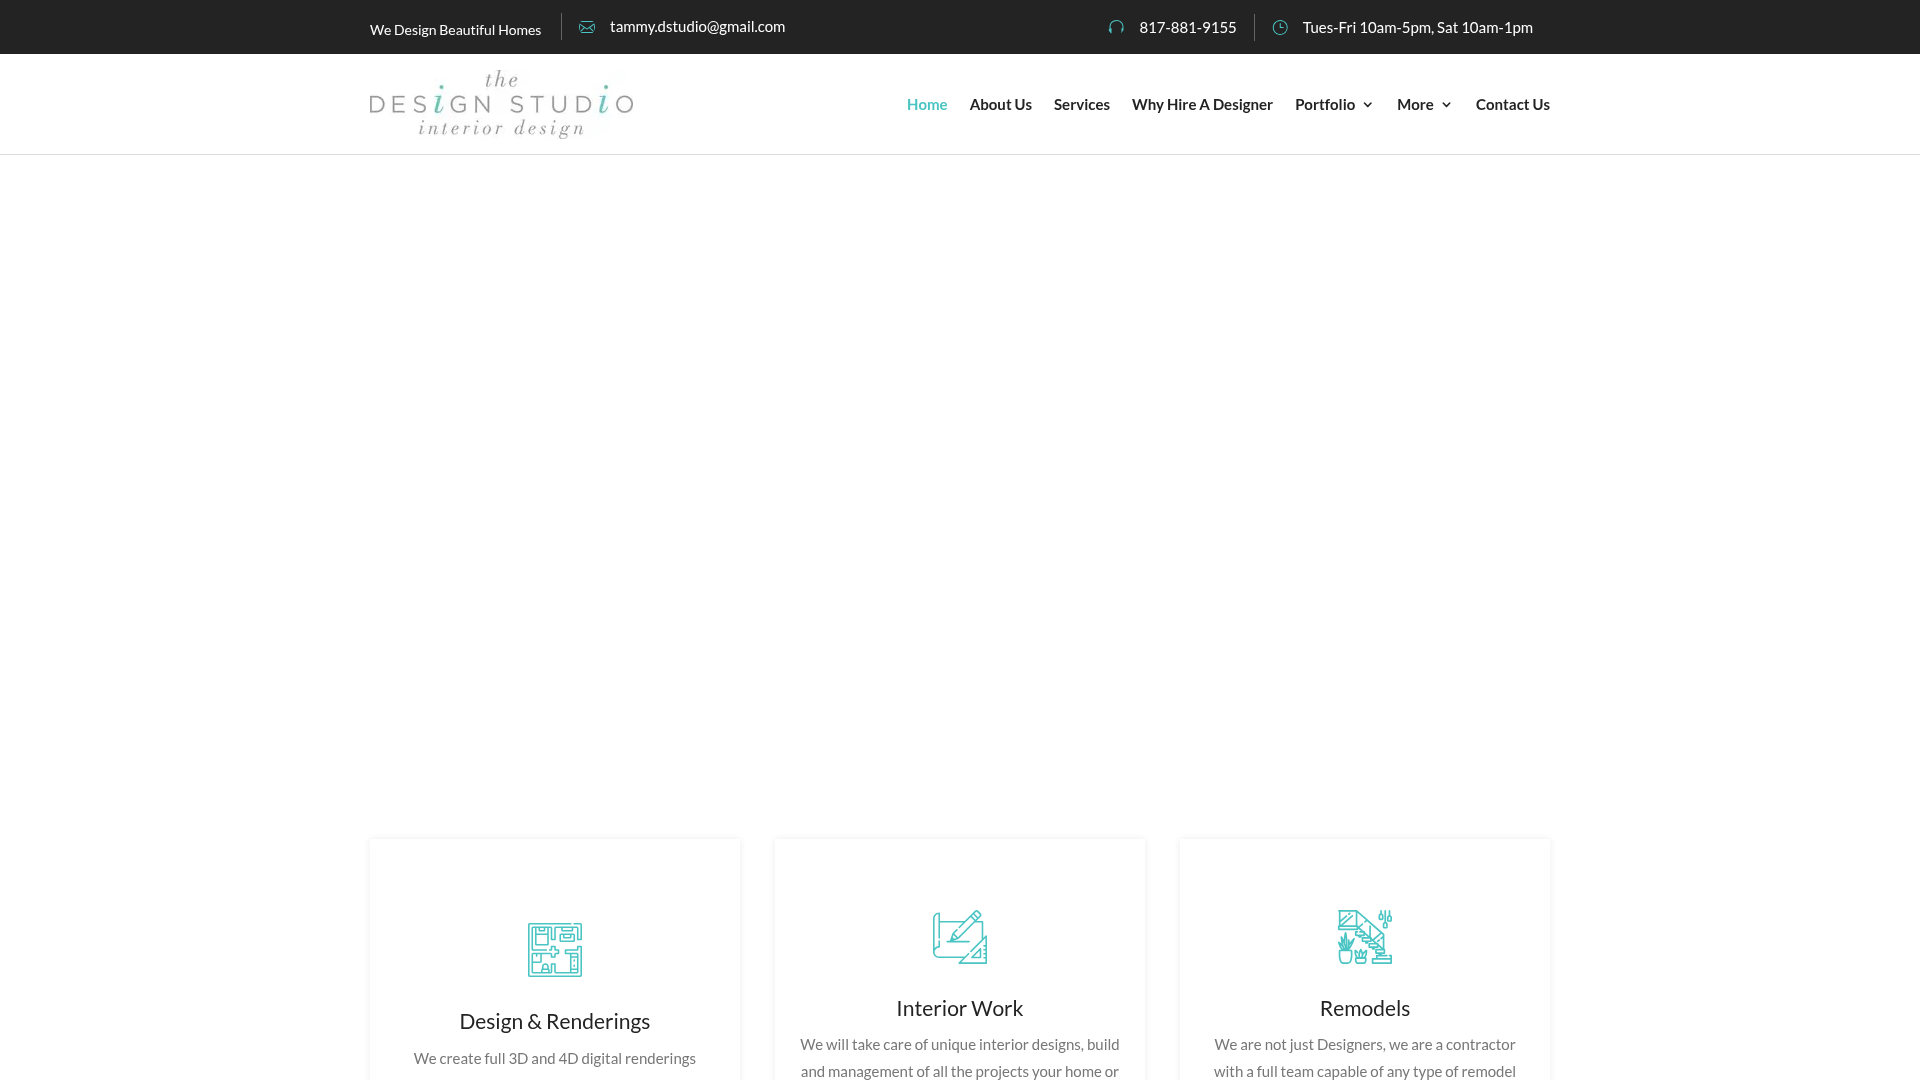Click the Interior Work heading
Image resolution: width=1920 pixels, height=1080 pixels.
tap(960, 1008)
